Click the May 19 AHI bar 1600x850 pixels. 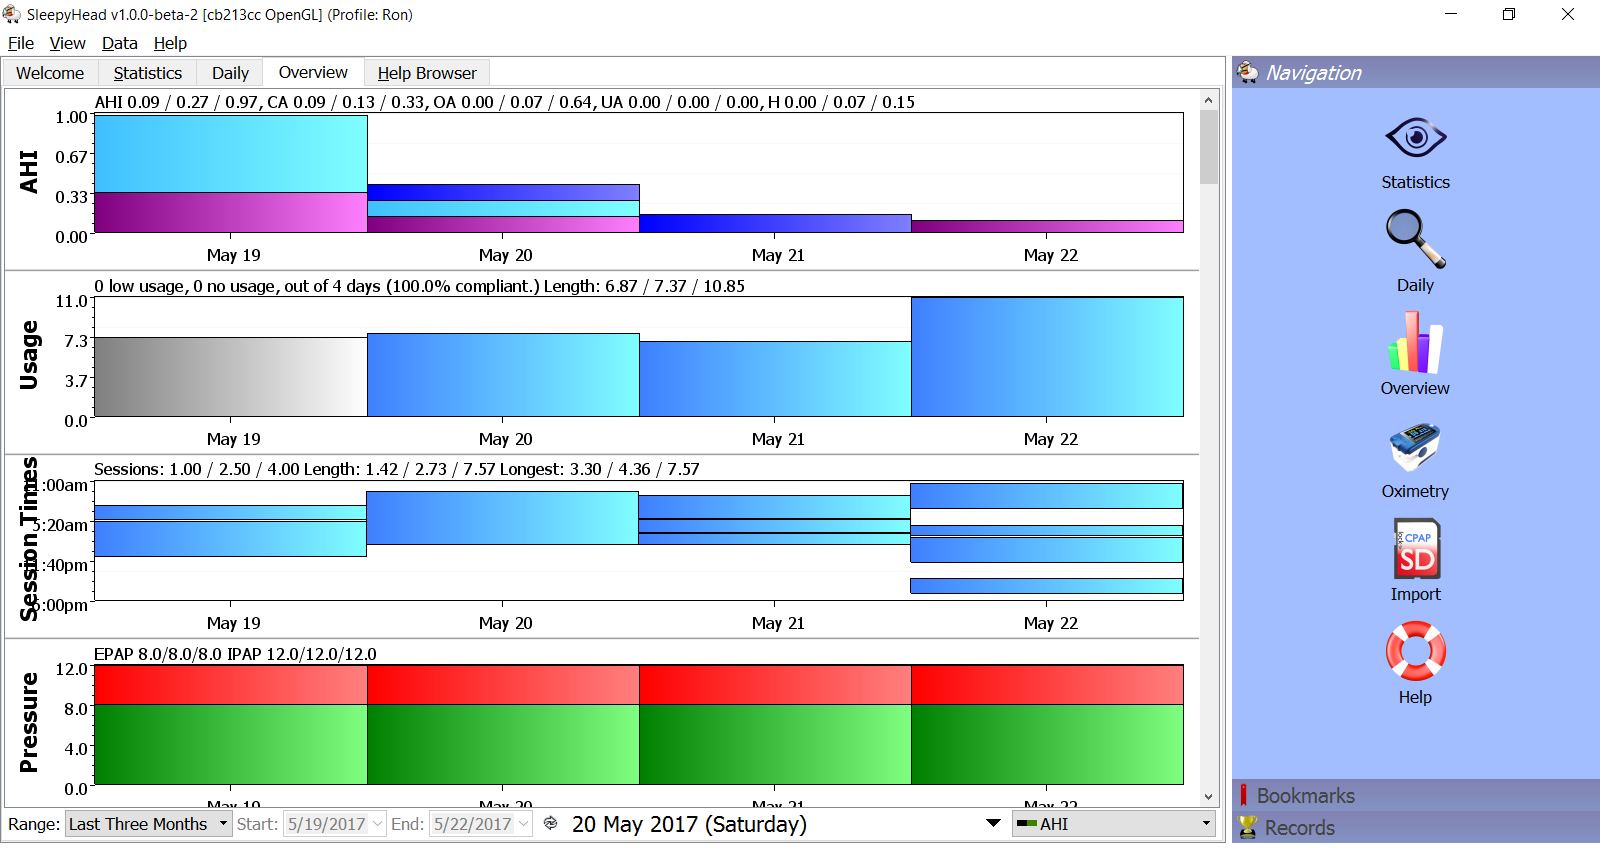[231, 174]
